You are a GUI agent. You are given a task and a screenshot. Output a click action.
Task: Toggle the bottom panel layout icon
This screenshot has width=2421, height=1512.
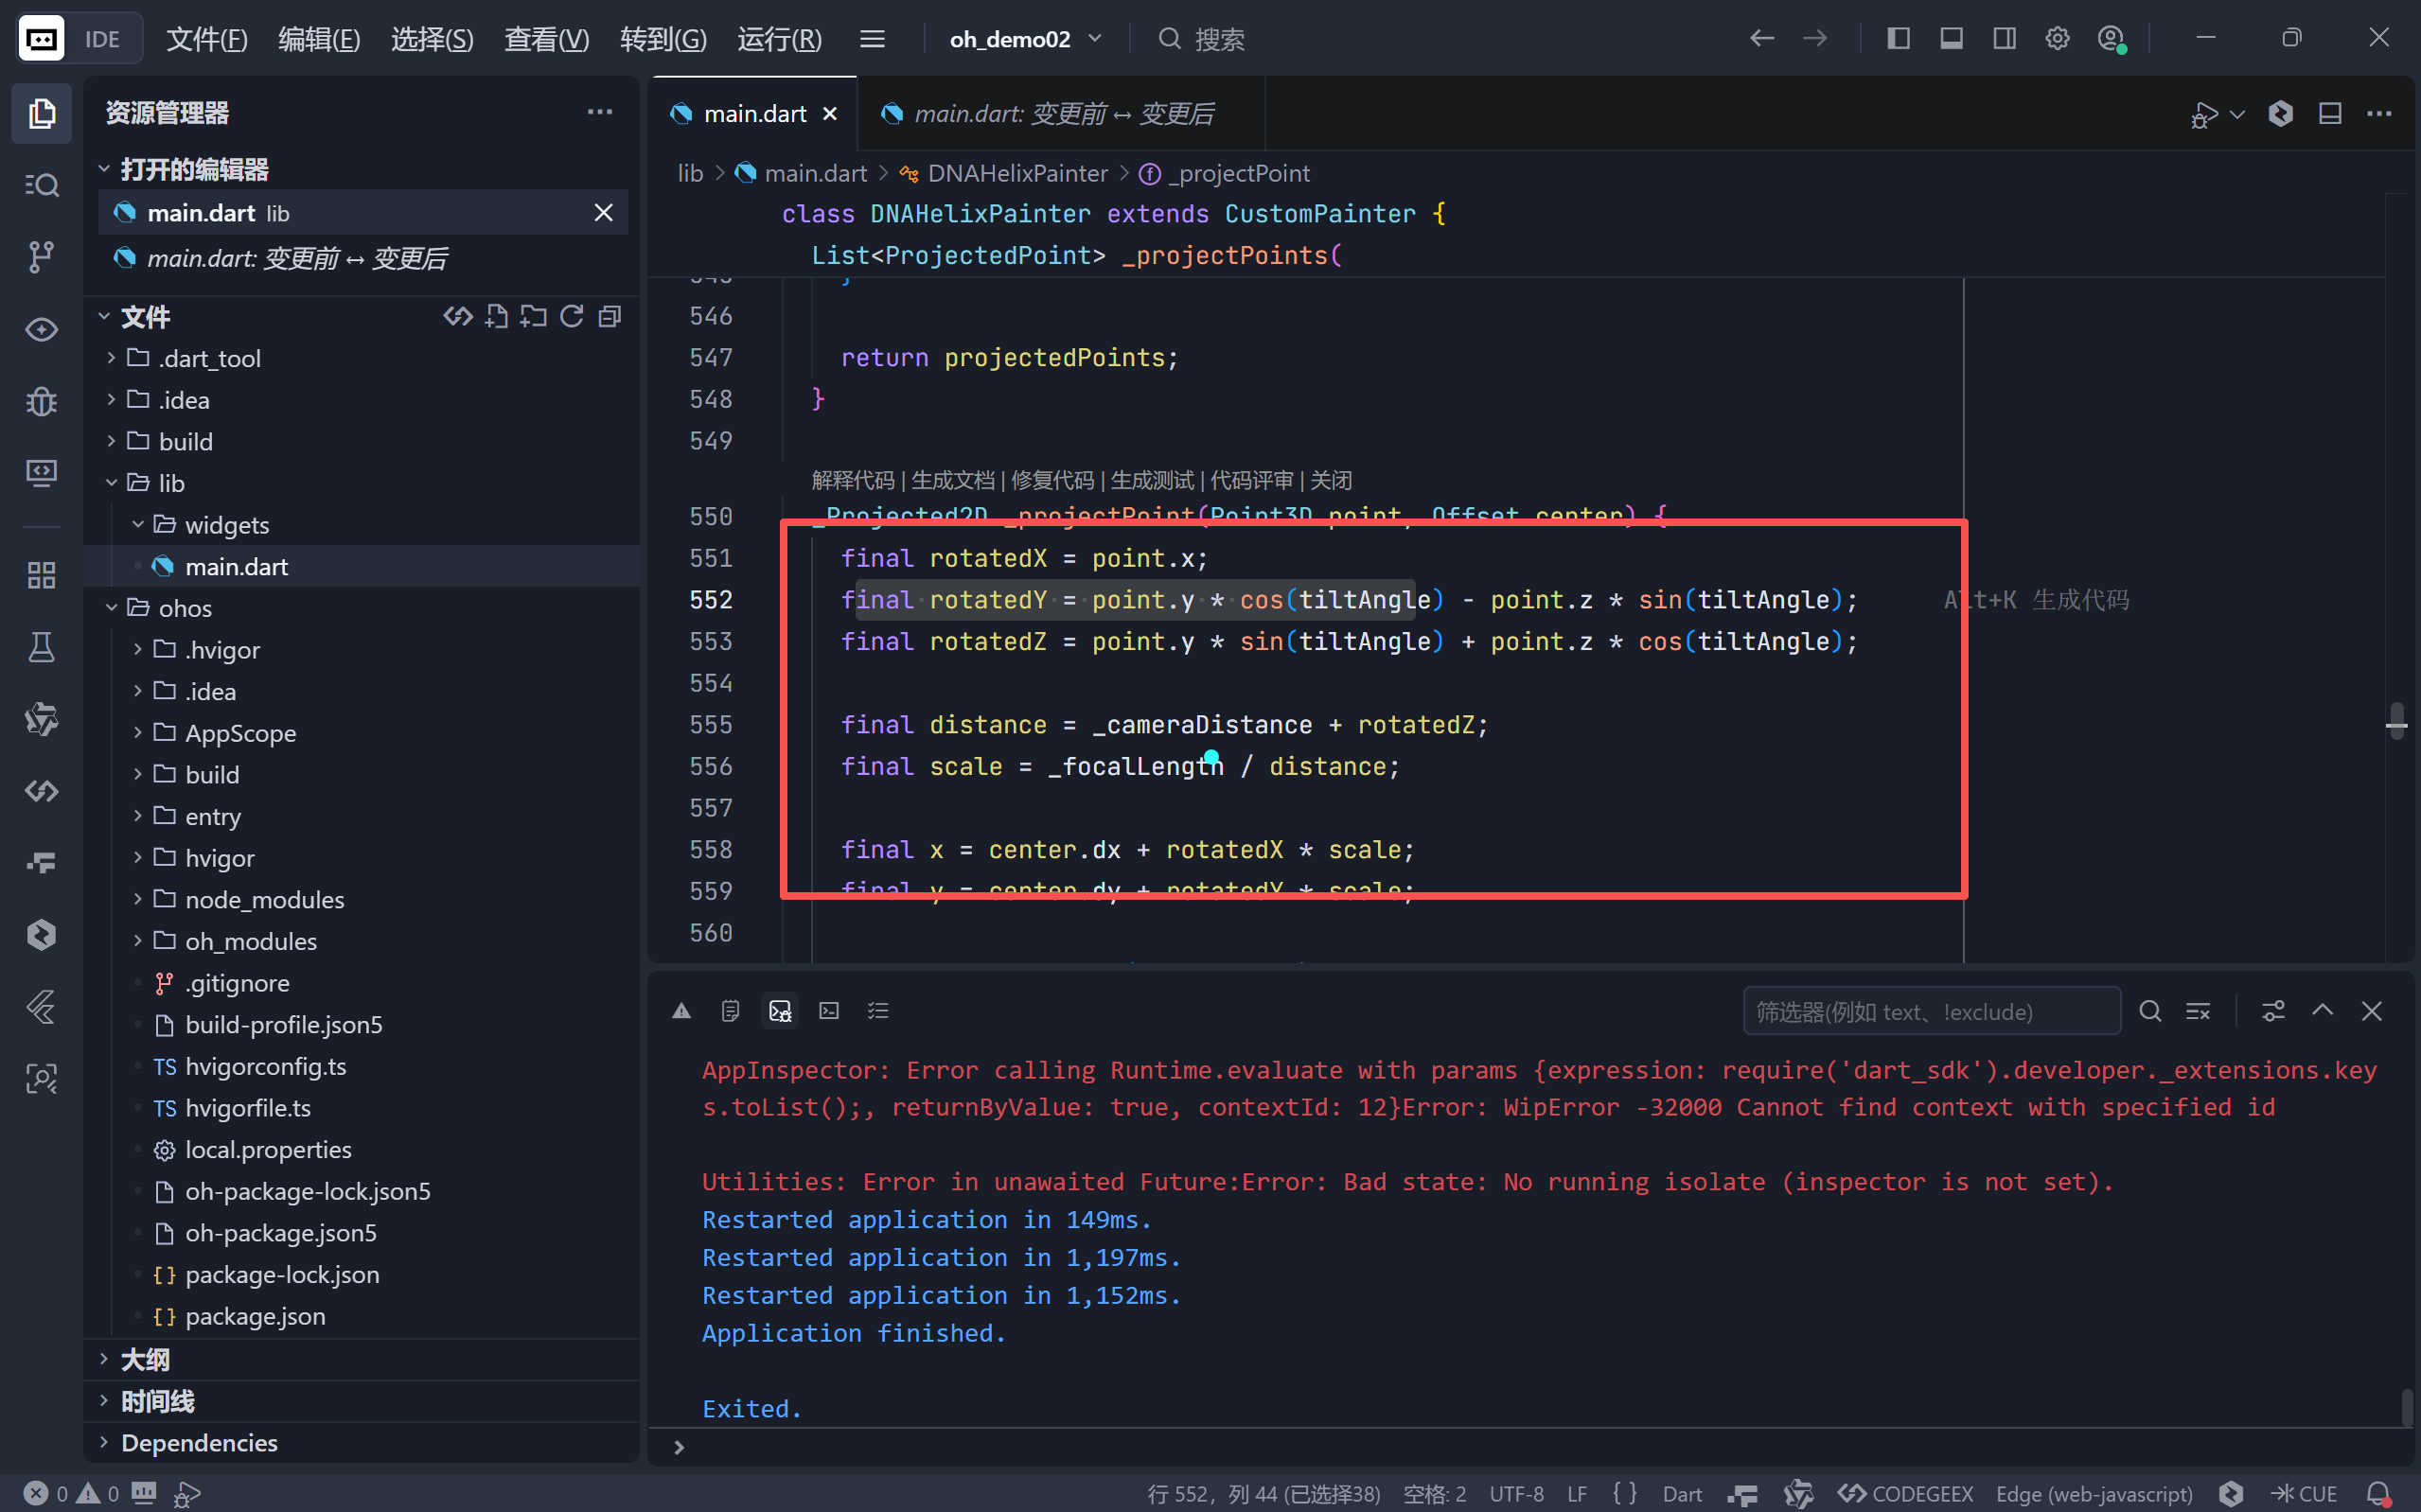point(1951,39)
